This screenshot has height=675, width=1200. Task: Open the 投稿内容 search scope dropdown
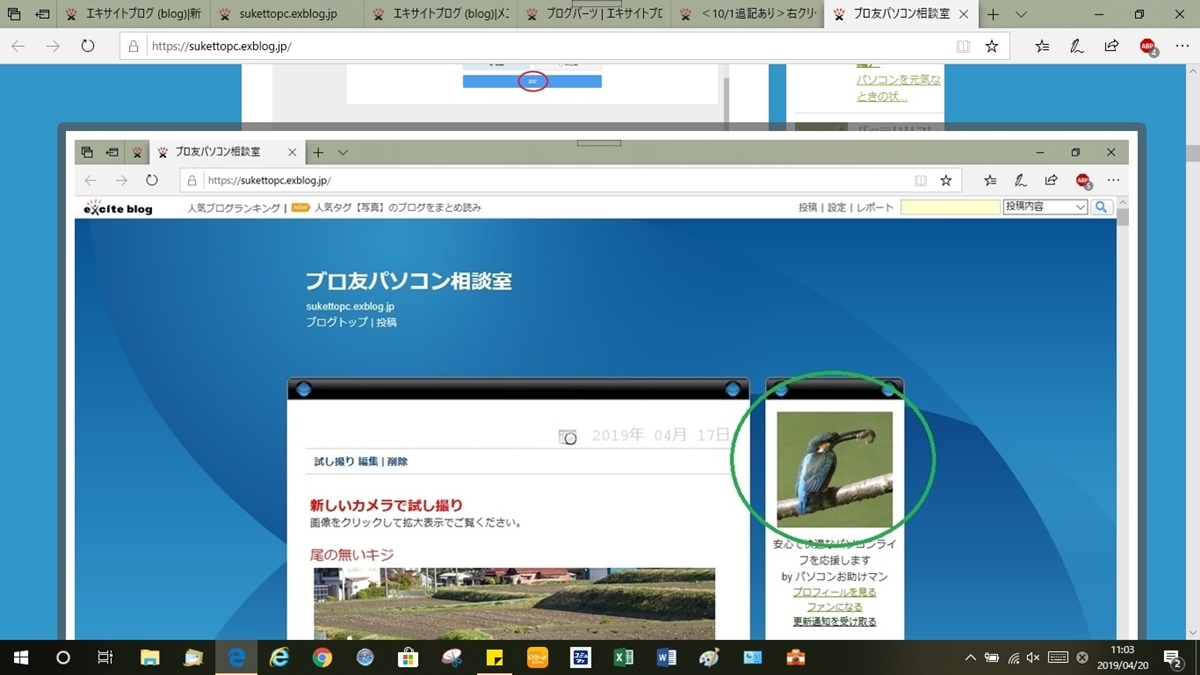point(1045,207)
